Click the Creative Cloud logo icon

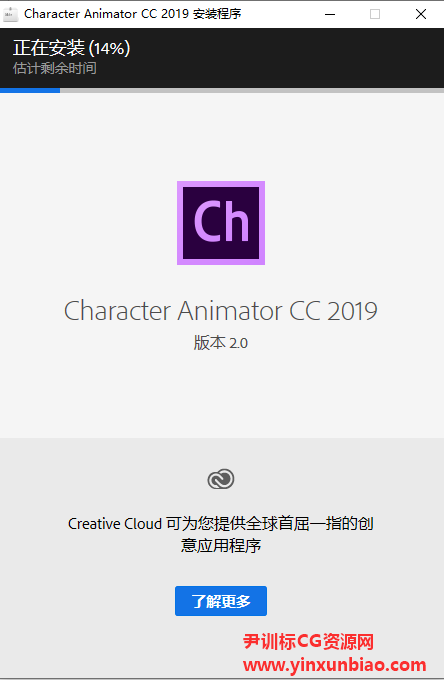coord(221,479)
